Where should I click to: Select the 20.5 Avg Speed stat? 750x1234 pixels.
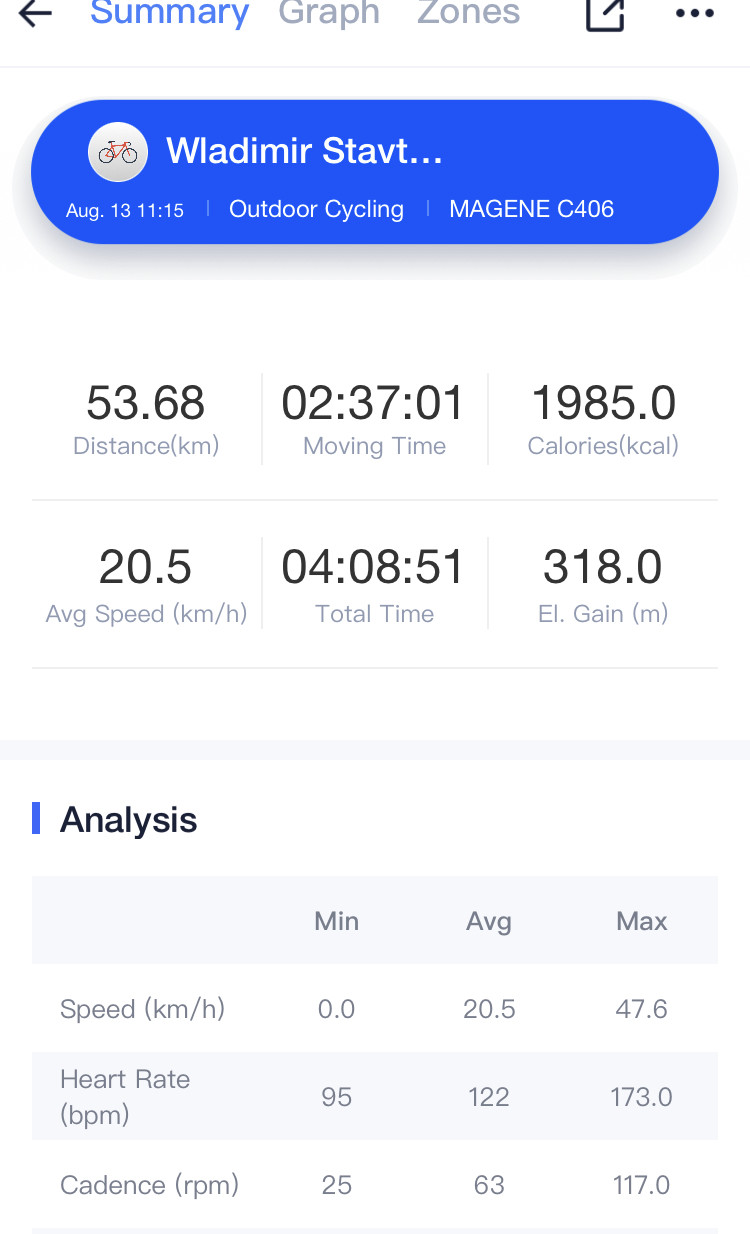tap(146, 586)
